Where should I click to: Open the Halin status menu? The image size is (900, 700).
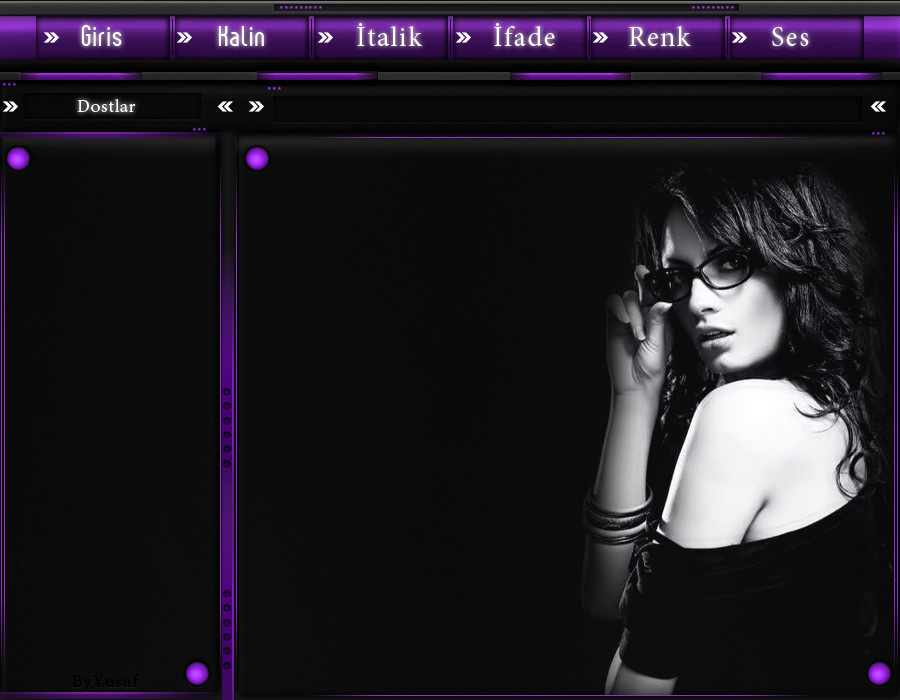pyautogui.click(x=241, y=38)
